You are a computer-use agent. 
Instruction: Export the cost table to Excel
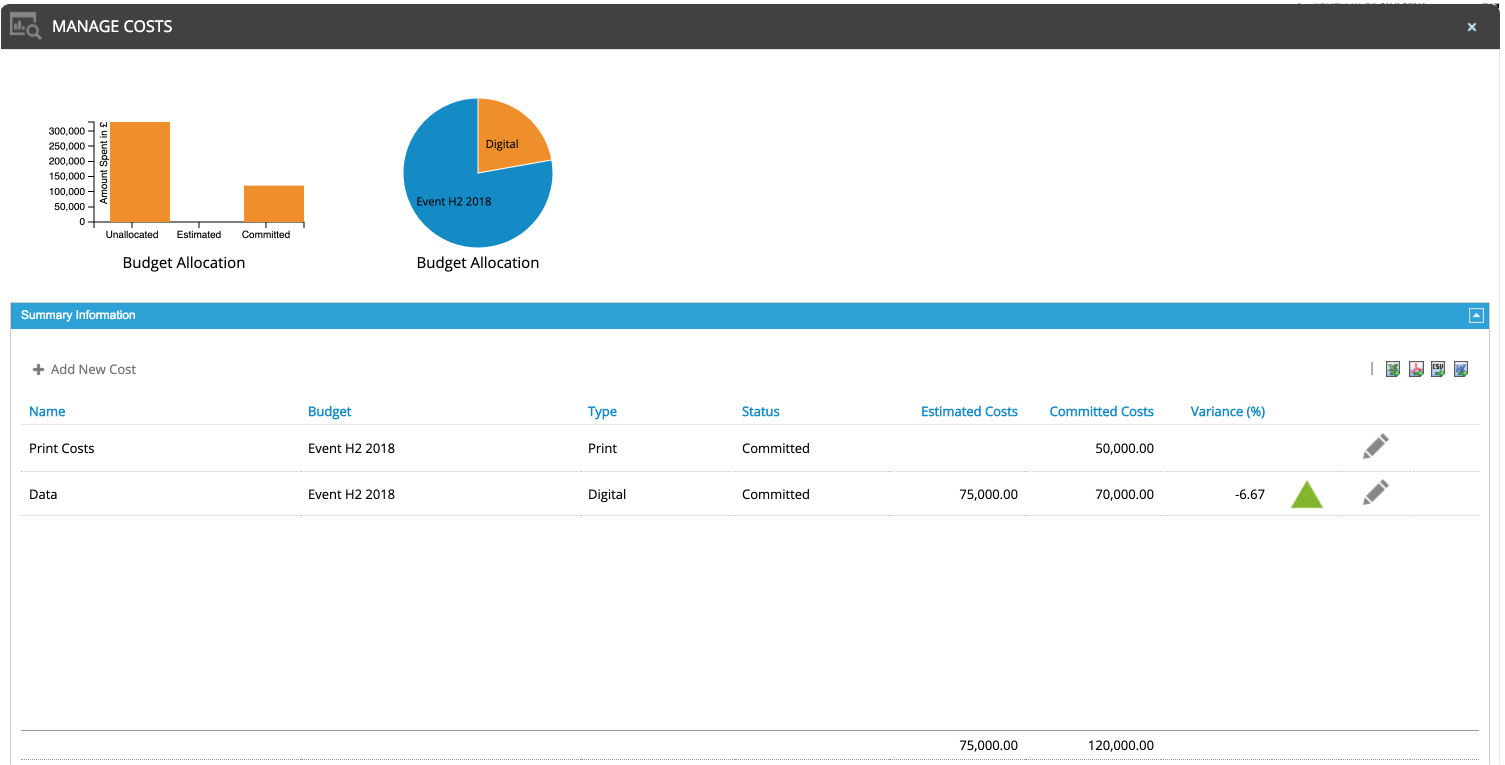(1393, 369)
